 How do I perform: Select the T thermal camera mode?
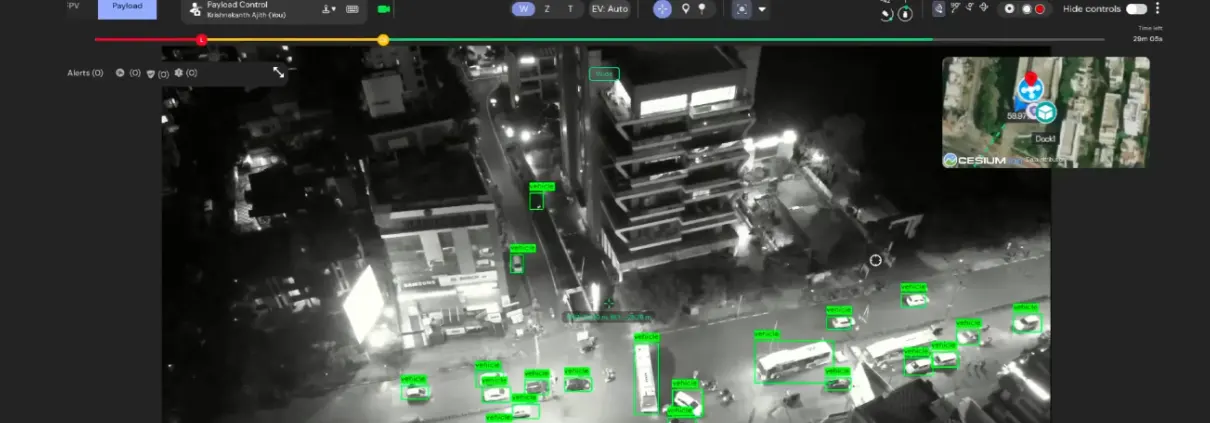[570, 9]
